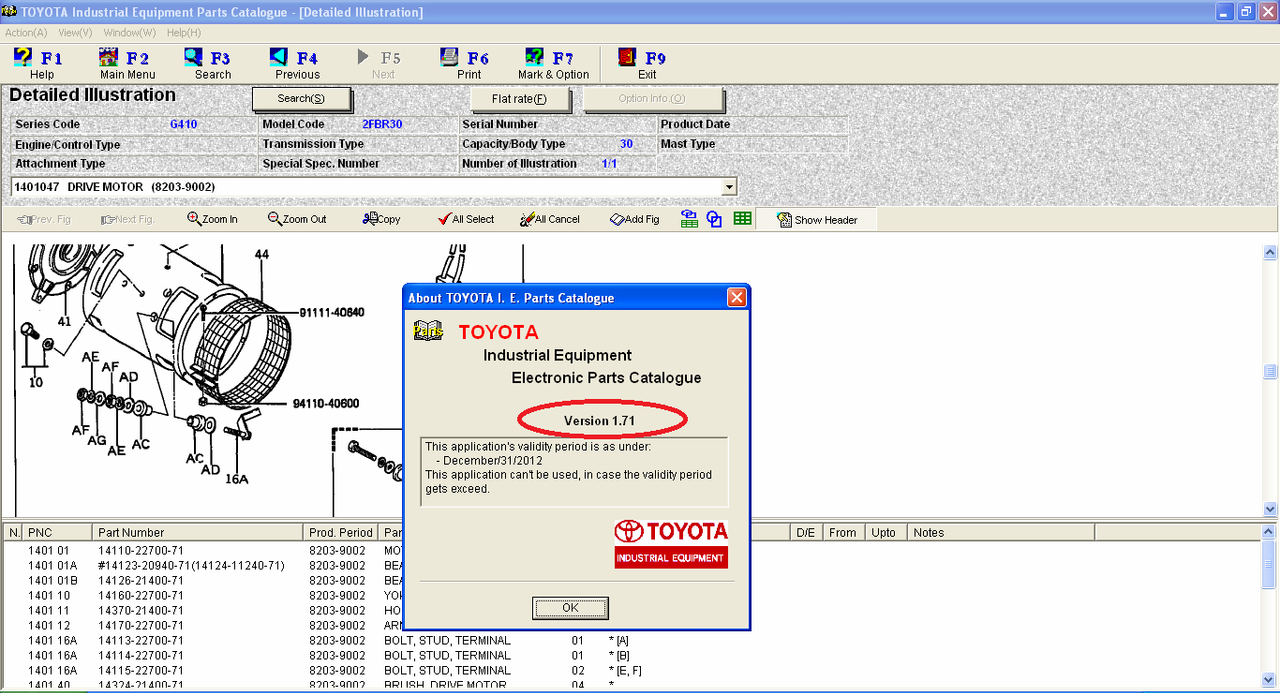Select part number 14115-22700-71
Viewport: 1280px width, 693px height.
(x=141, y=670)
